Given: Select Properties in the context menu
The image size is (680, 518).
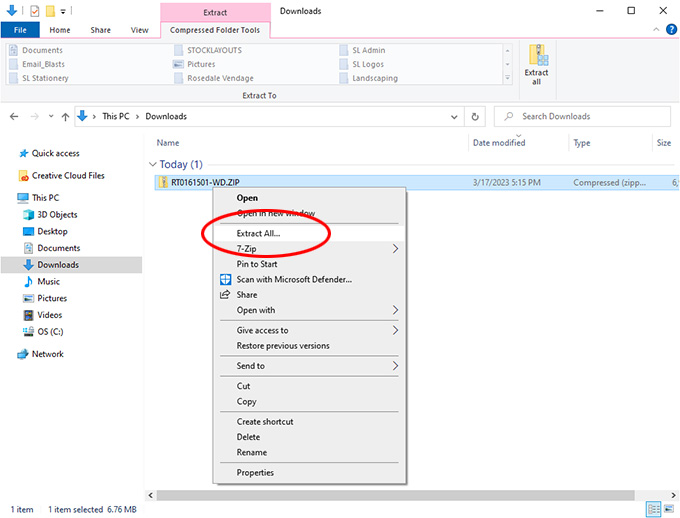Looking at the screenshot, I should pyautogui.click(x=255, y=473).
